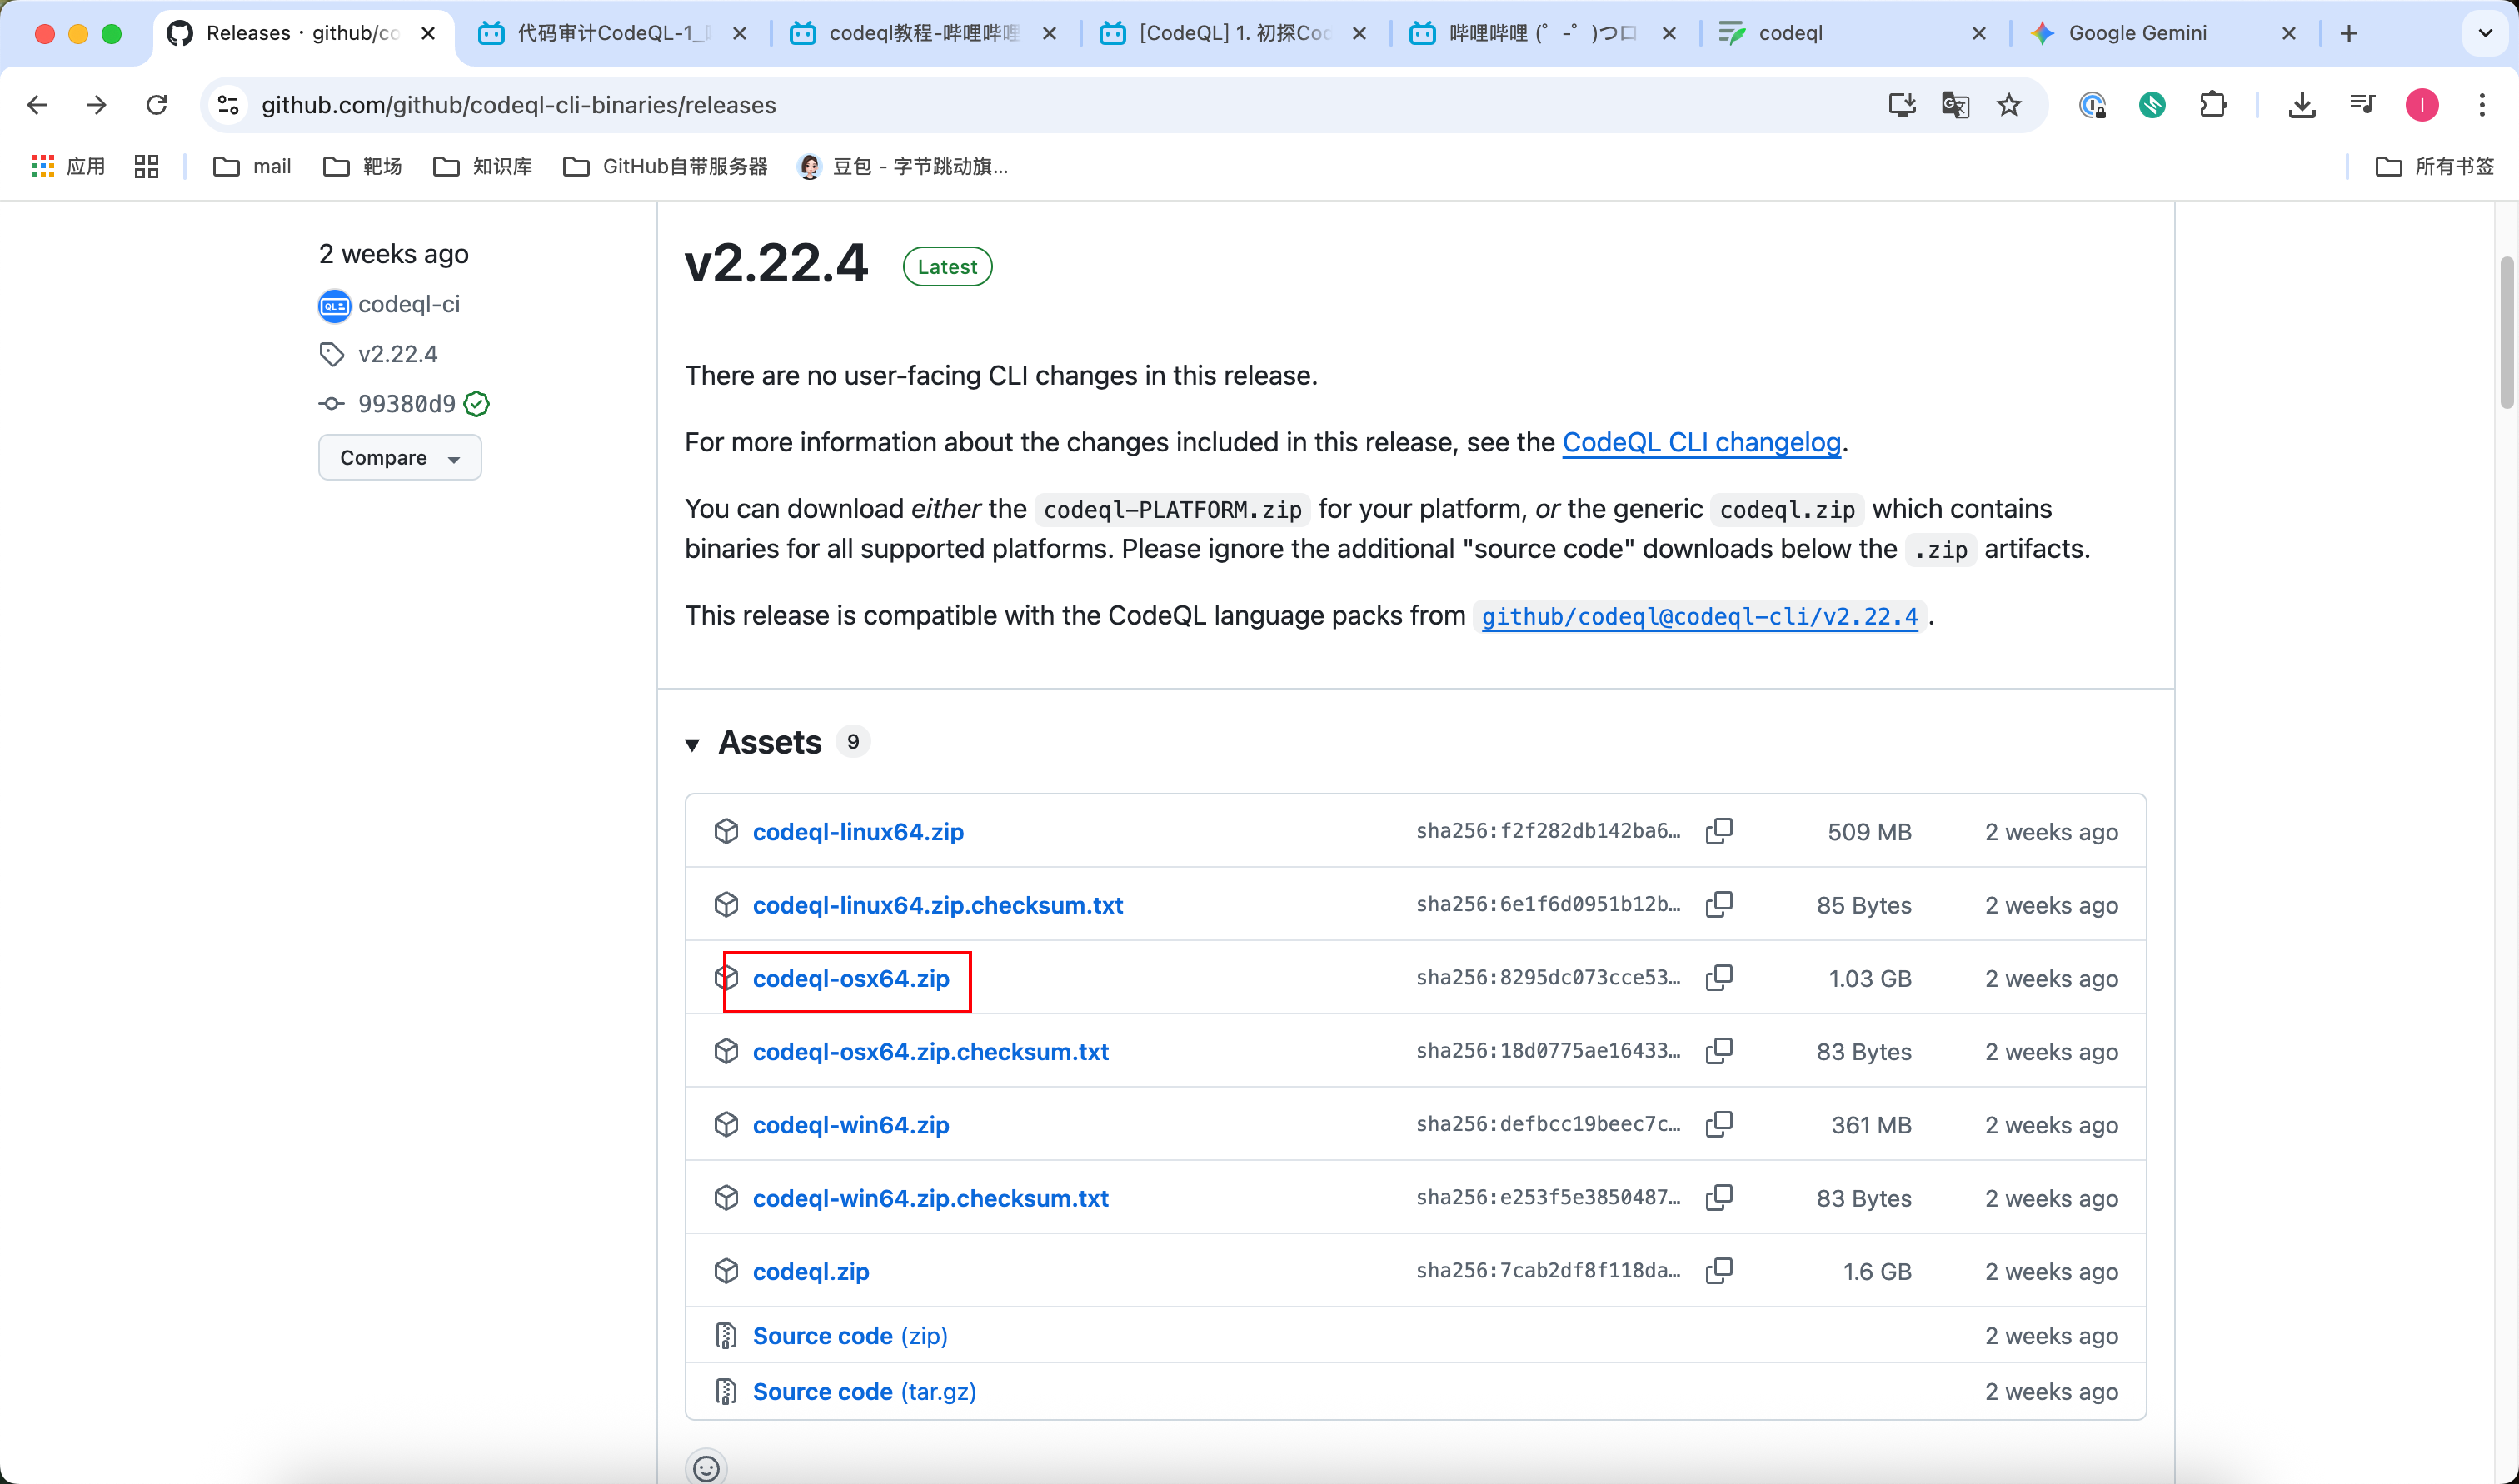Download codeql-win64.zip
Image resolution: width=2519 pixels, height=1484 pixels.
[x=851, y=1125]
